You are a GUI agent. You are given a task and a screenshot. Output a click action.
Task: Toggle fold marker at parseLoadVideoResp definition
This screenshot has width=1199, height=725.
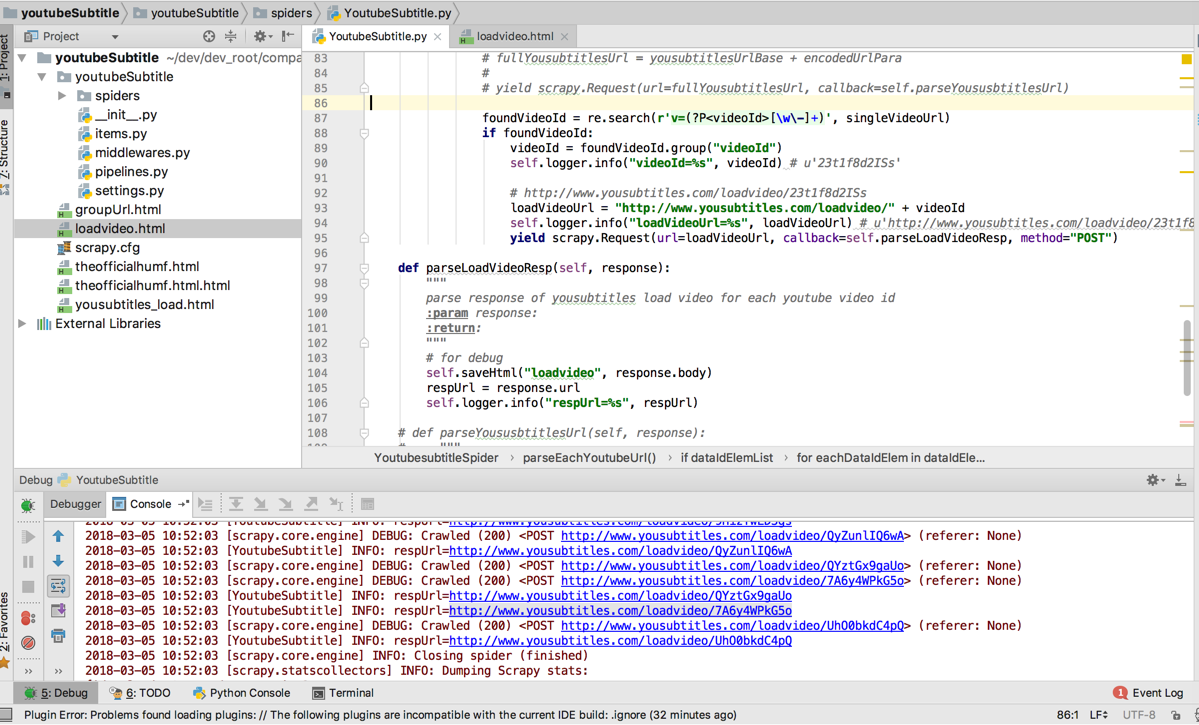[x=365, y=268]
